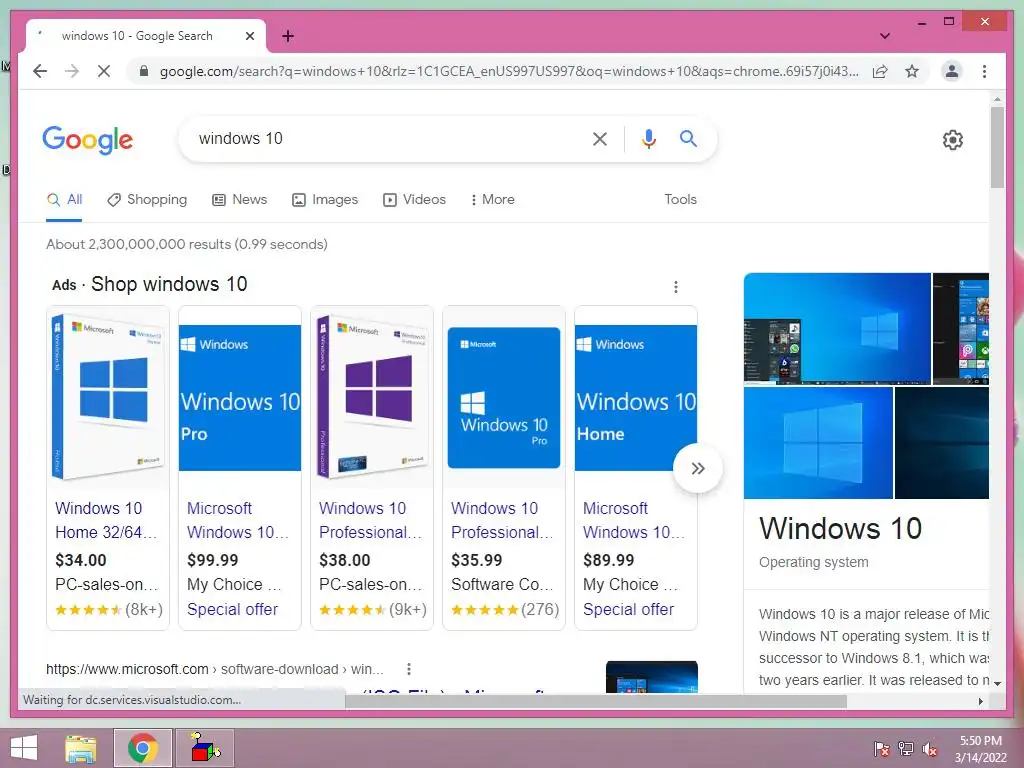The height and width of the screenshot is (768, 1024).
Task: Stop loading the page
Action: (104, 71)
